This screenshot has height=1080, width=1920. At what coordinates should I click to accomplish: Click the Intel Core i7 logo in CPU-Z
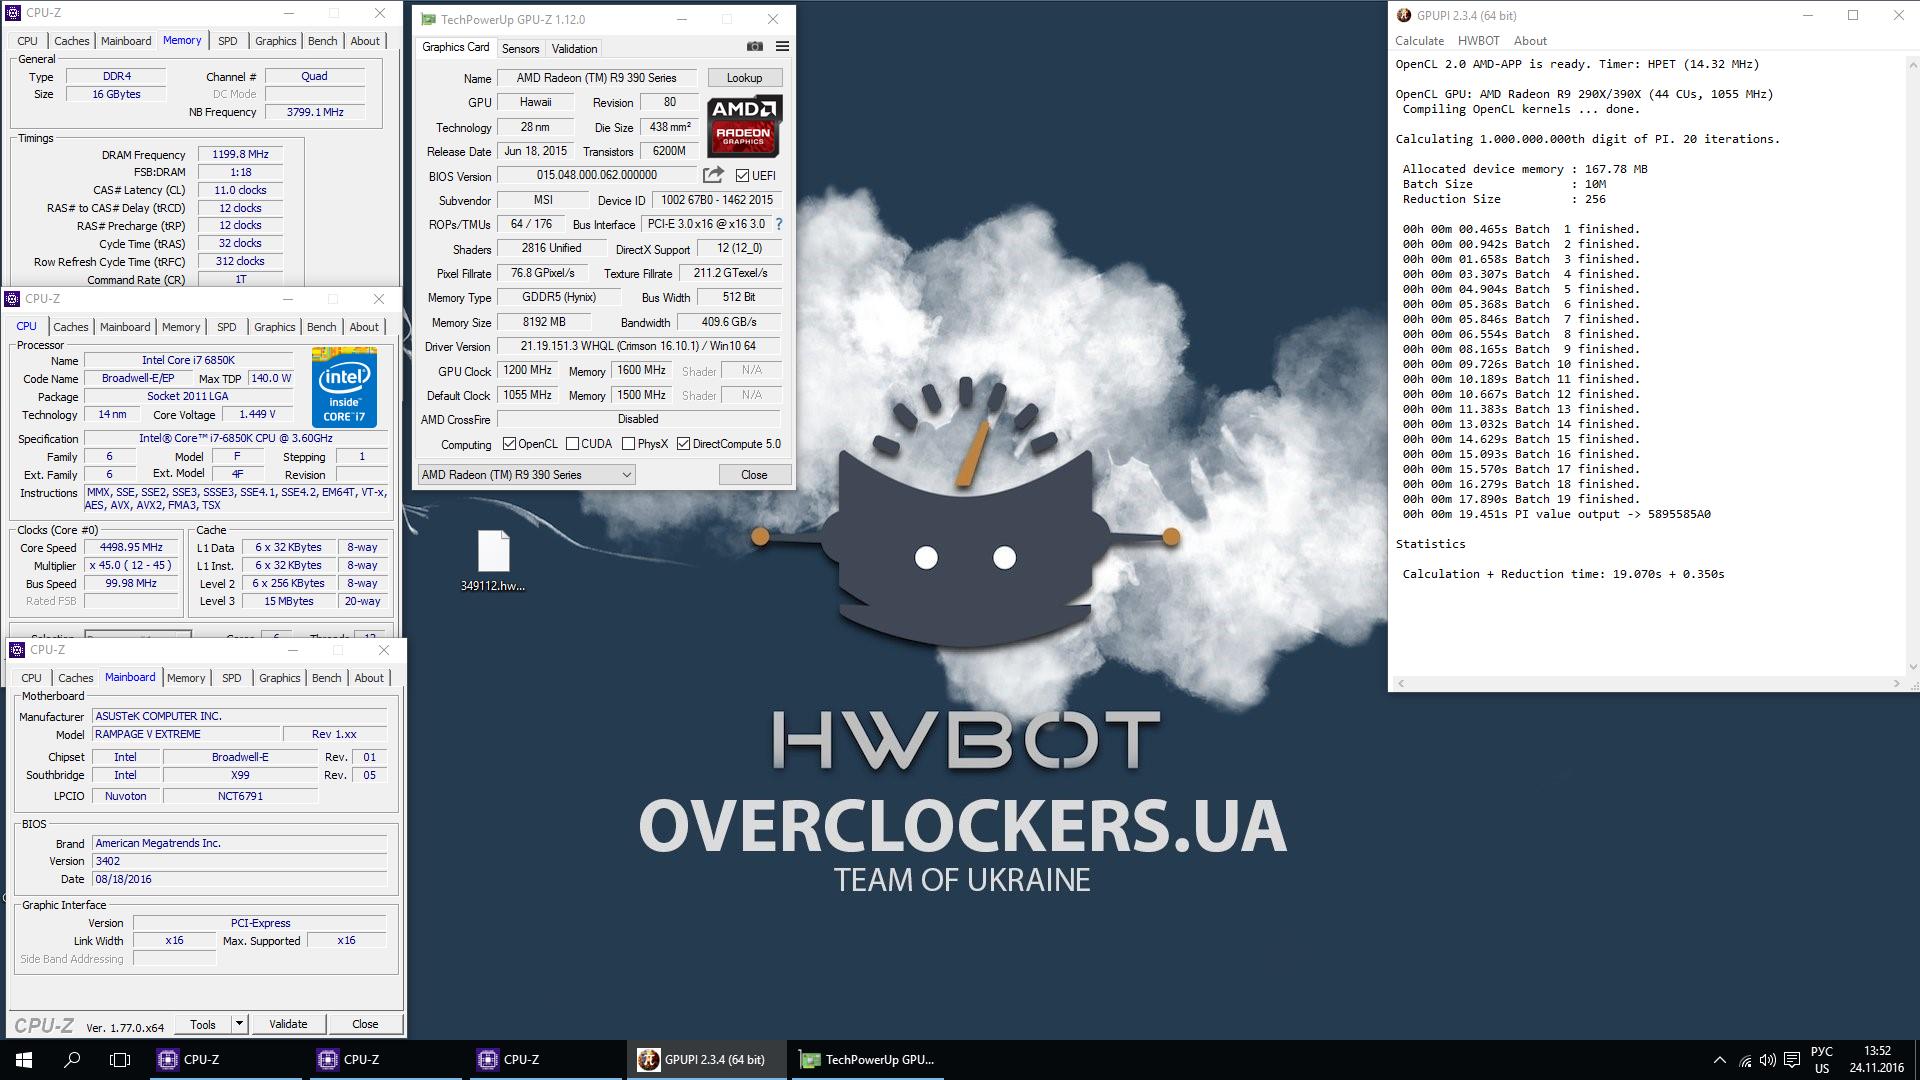tap(344, 388)
